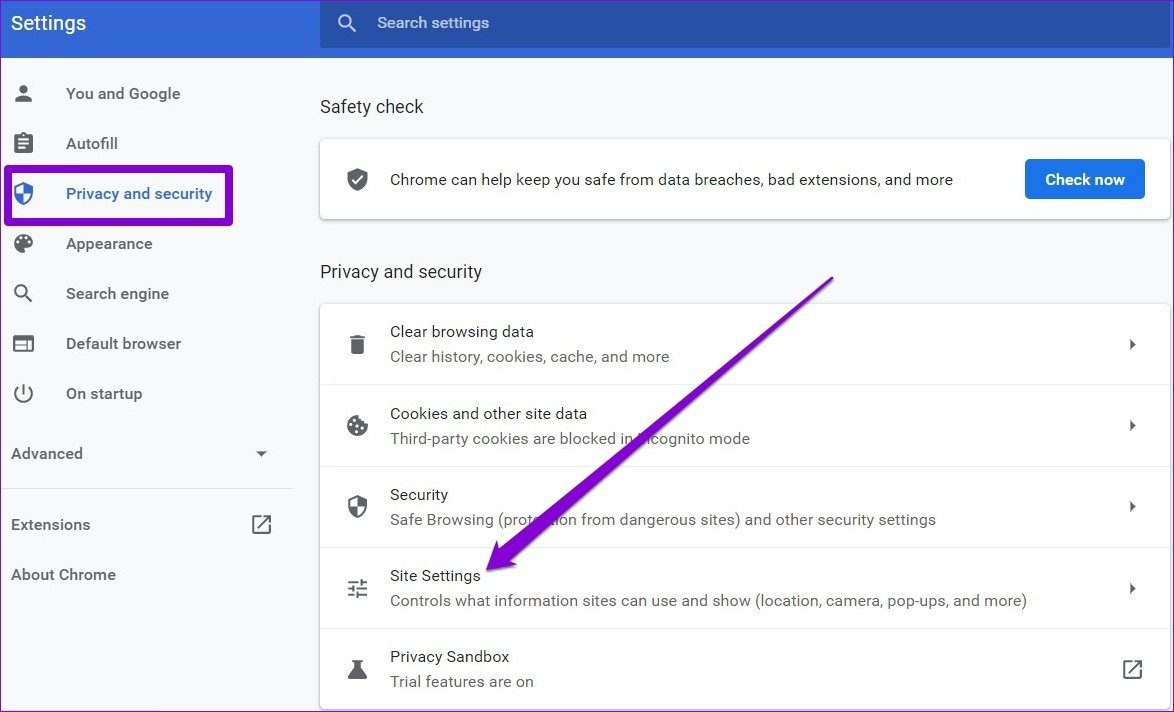Click the Privacy Sandbox title

pyautogui.click(x=449, y=657)
